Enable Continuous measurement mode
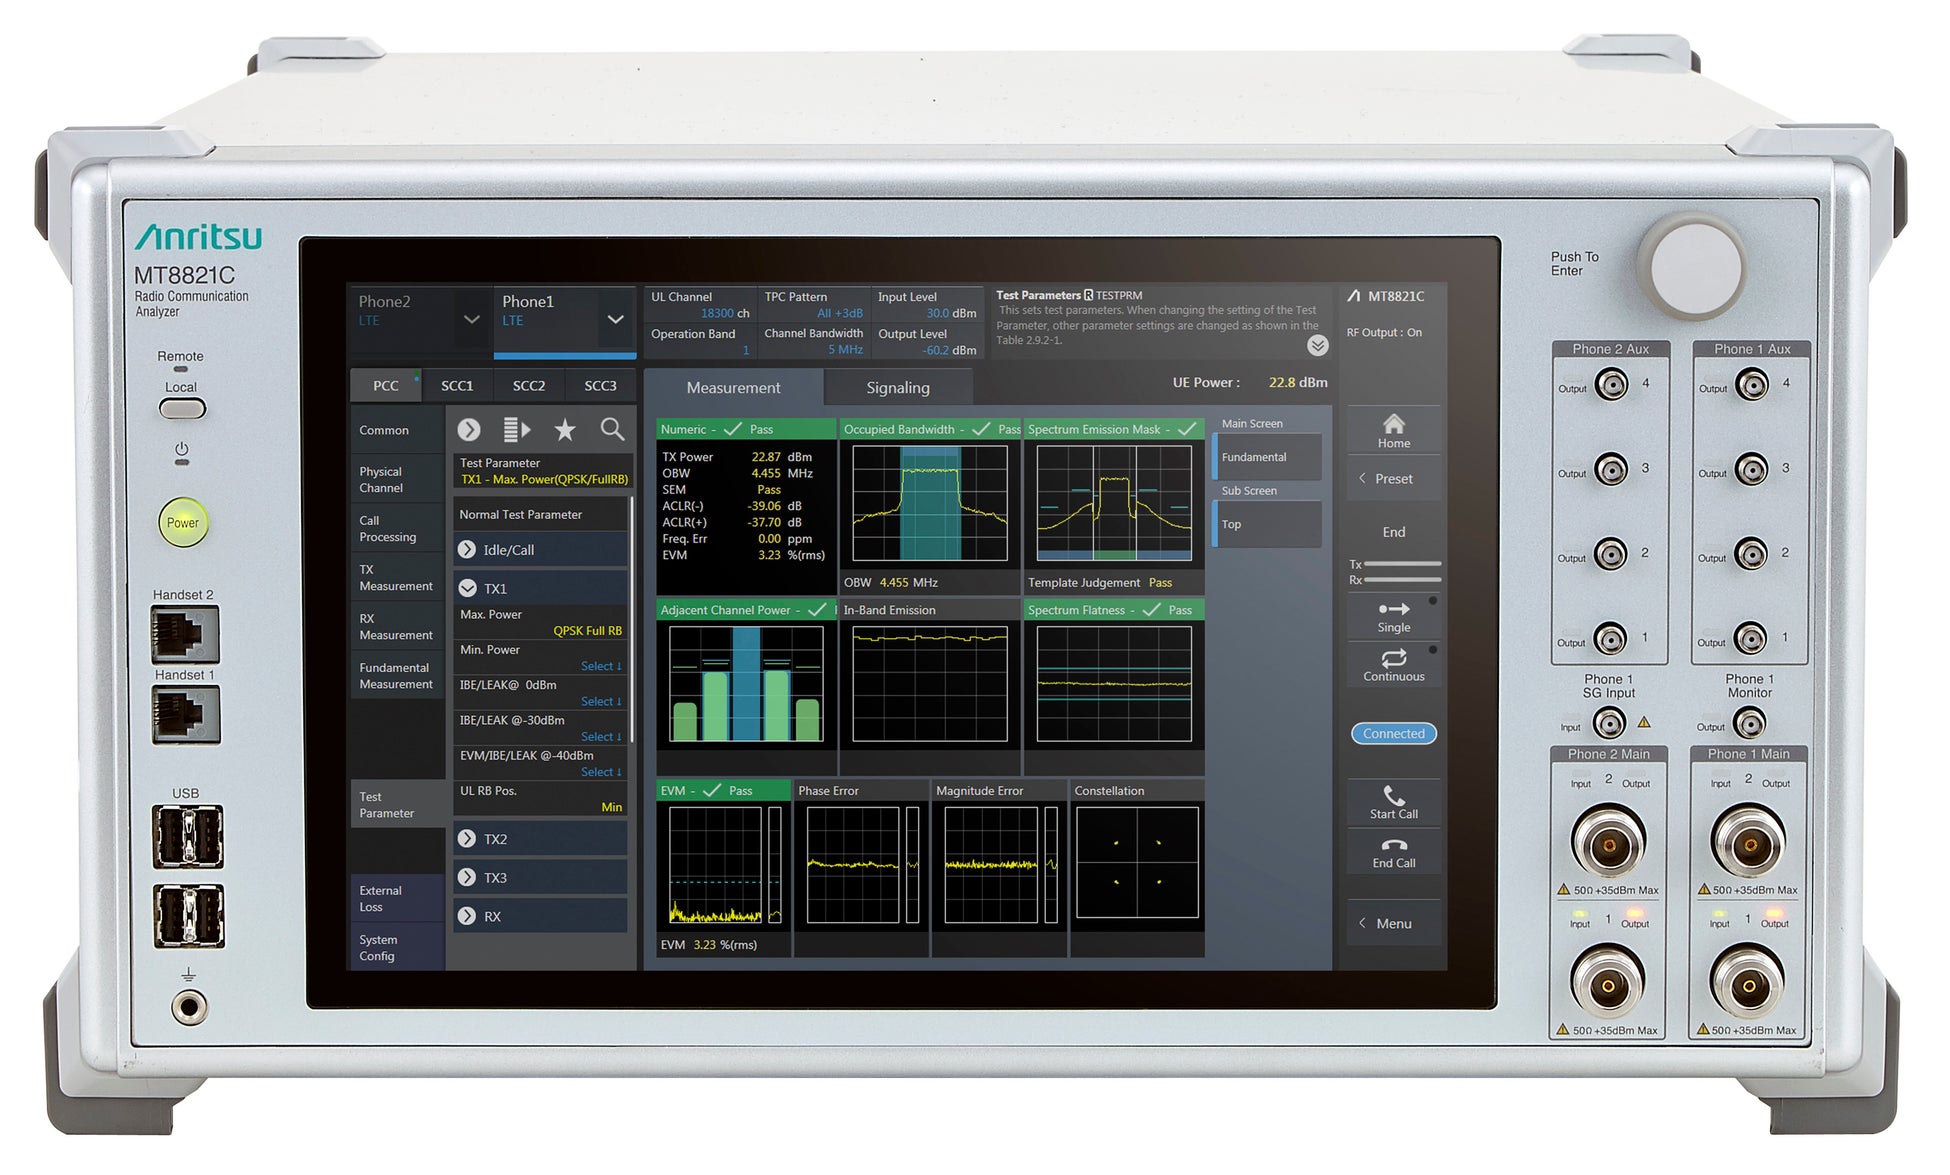The width and height of the screenshot is (1950, 1175). click(x=1393, y=665)
